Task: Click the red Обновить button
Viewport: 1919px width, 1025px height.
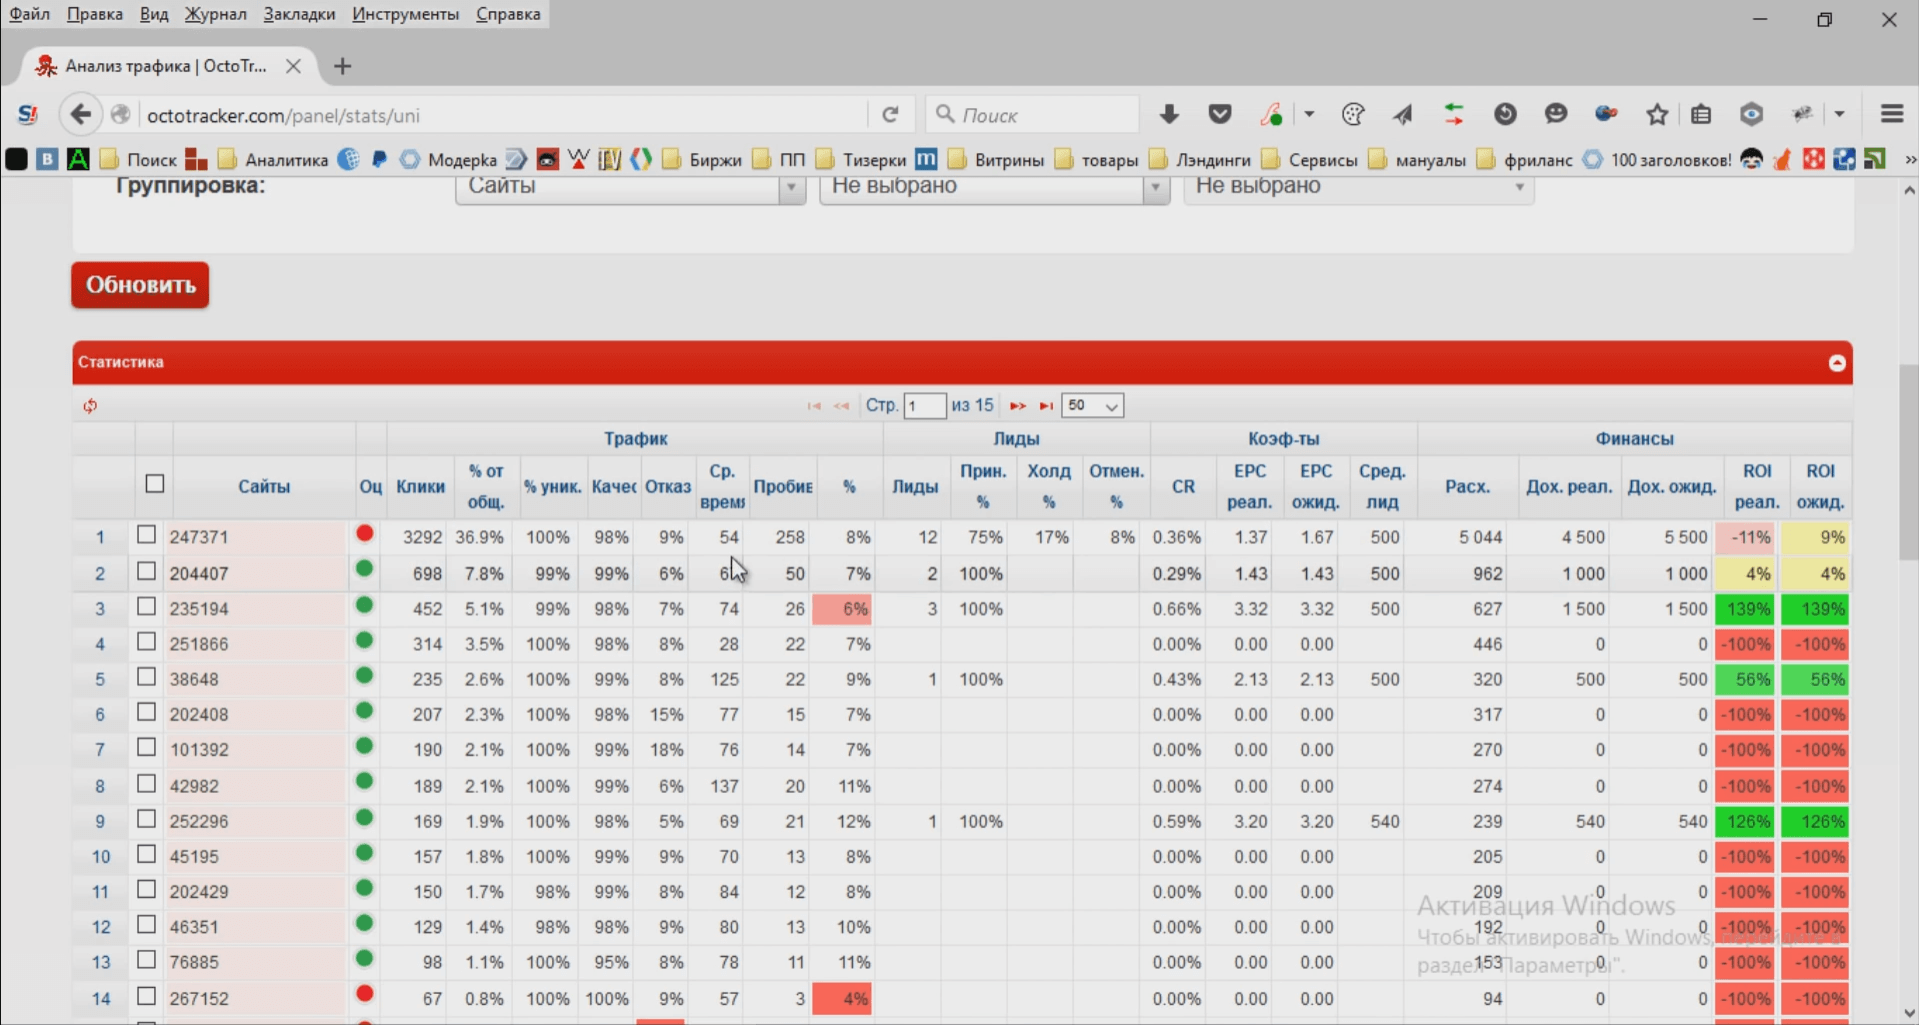Action: (140, 285)
